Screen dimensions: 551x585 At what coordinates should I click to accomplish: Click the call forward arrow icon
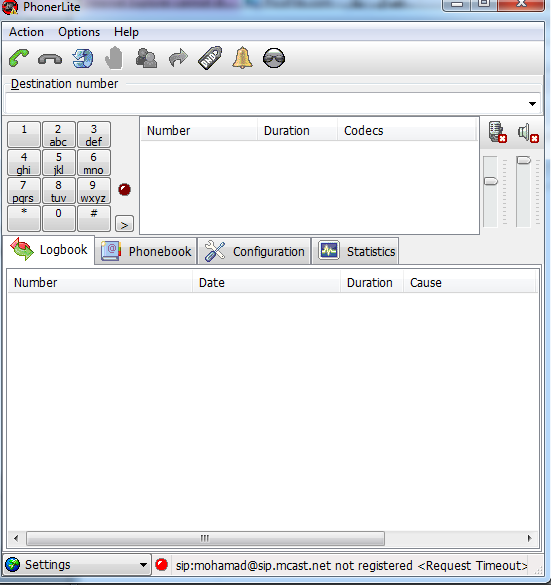(178, 58)
